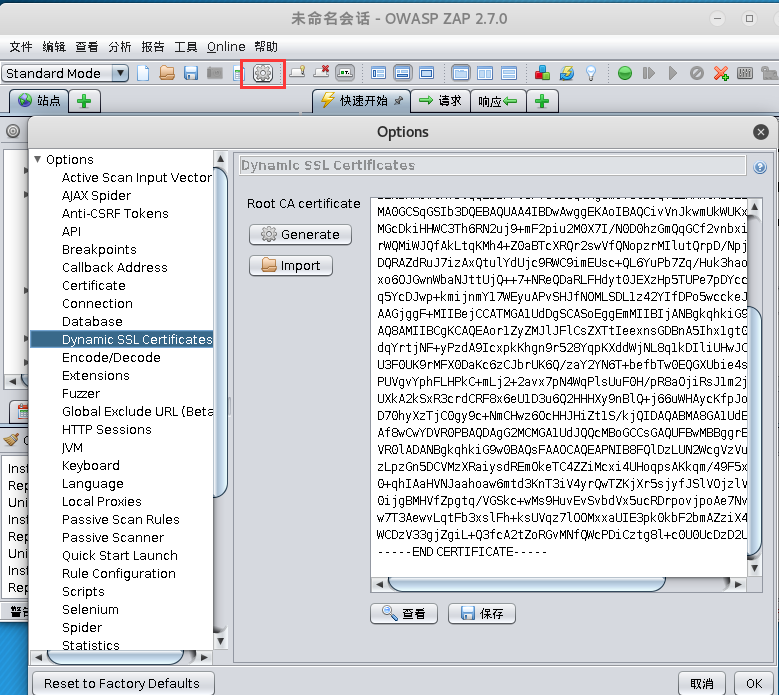Image resolution: width=779 pixels, height=695 pixels.
Task: Select Active Scan Input Vectors in options tree
Action: coord(137,177)
